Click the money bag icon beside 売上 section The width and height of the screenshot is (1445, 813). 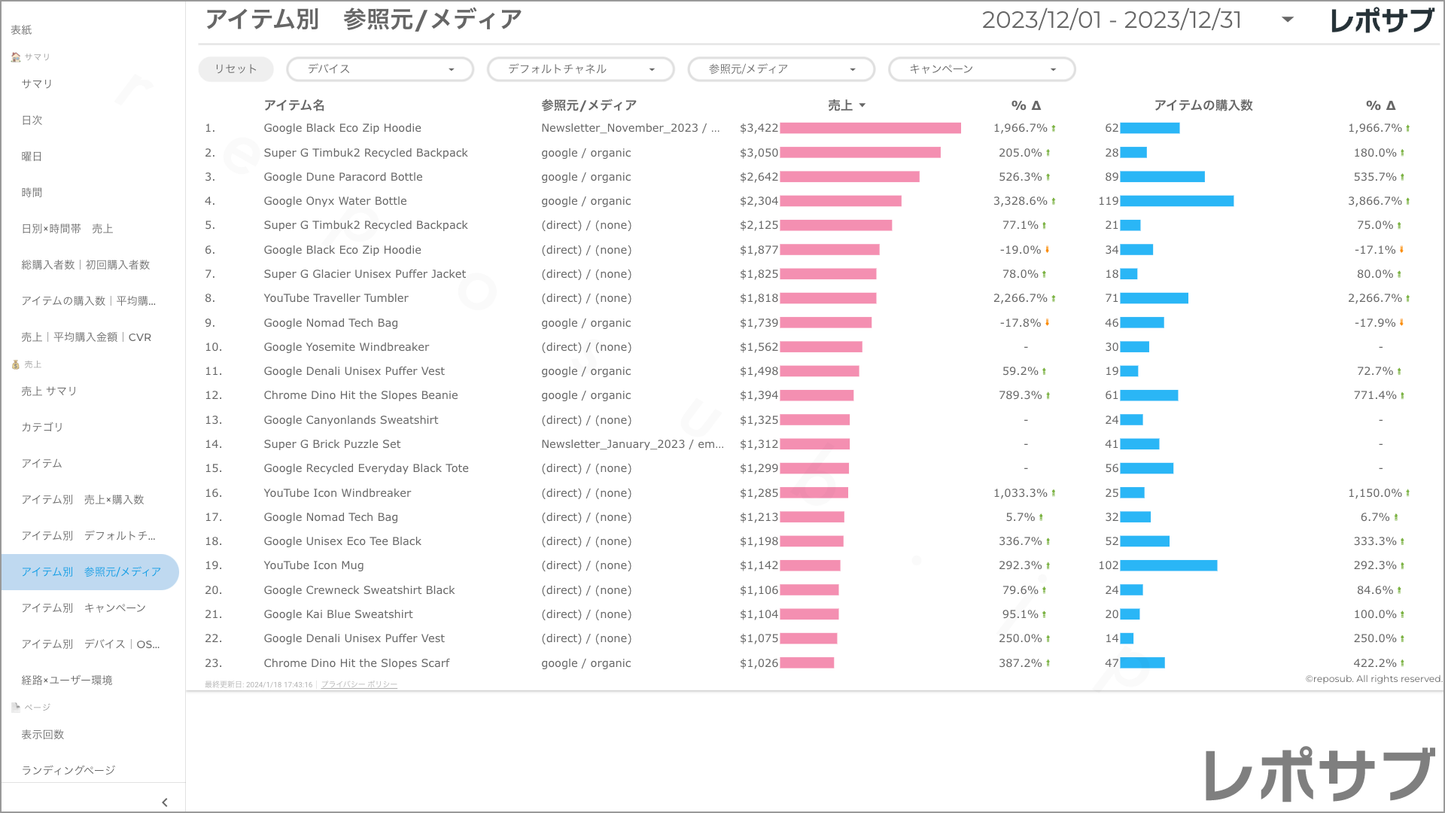pyautogui.click(x=15, y=365)
